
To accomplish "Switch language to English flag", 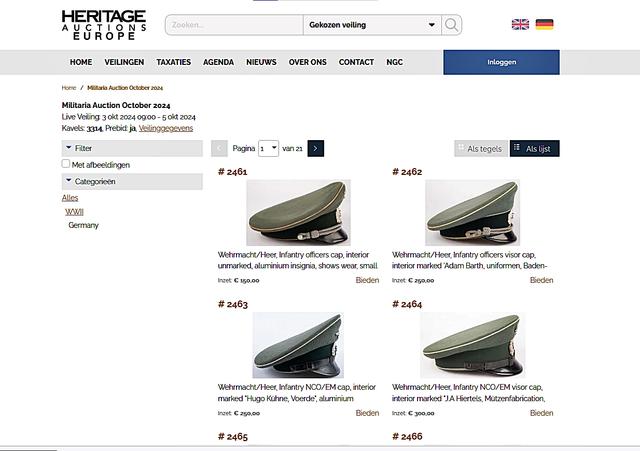I will click(520, 25).
